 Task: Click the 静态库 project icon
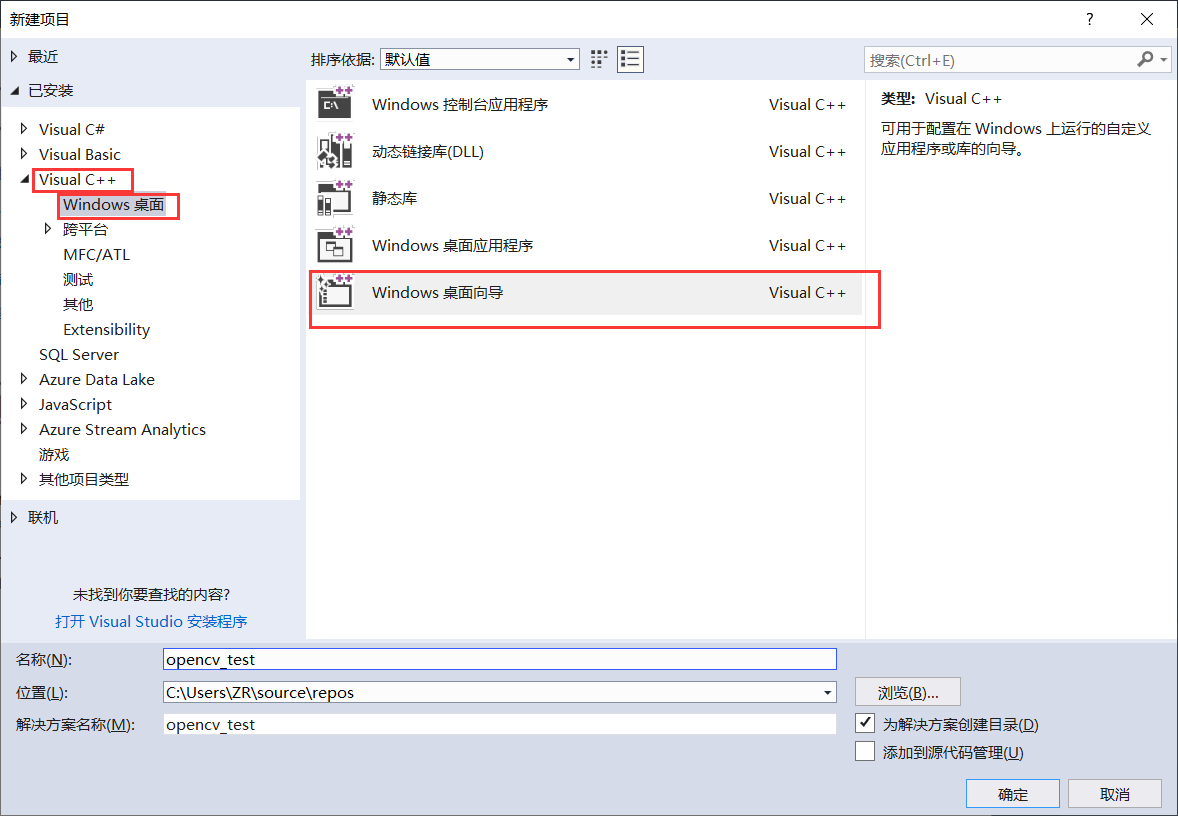(x=335, y=198)
